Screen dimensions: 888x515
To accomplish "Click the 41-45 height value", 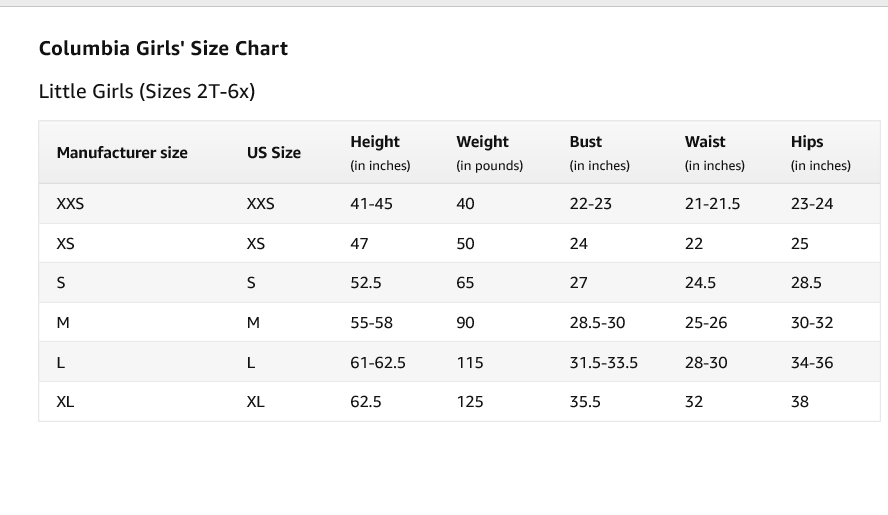I will coord(371,204).
